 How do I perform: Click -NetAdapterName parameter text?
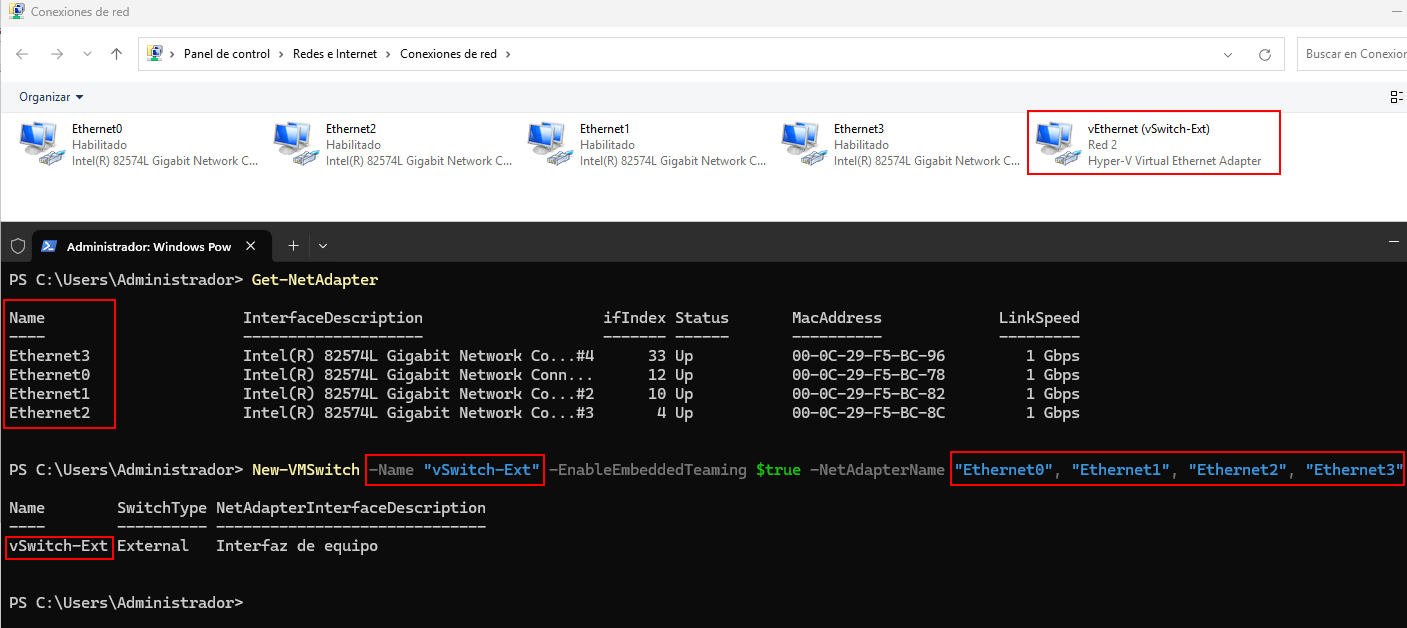coord(877,469)
